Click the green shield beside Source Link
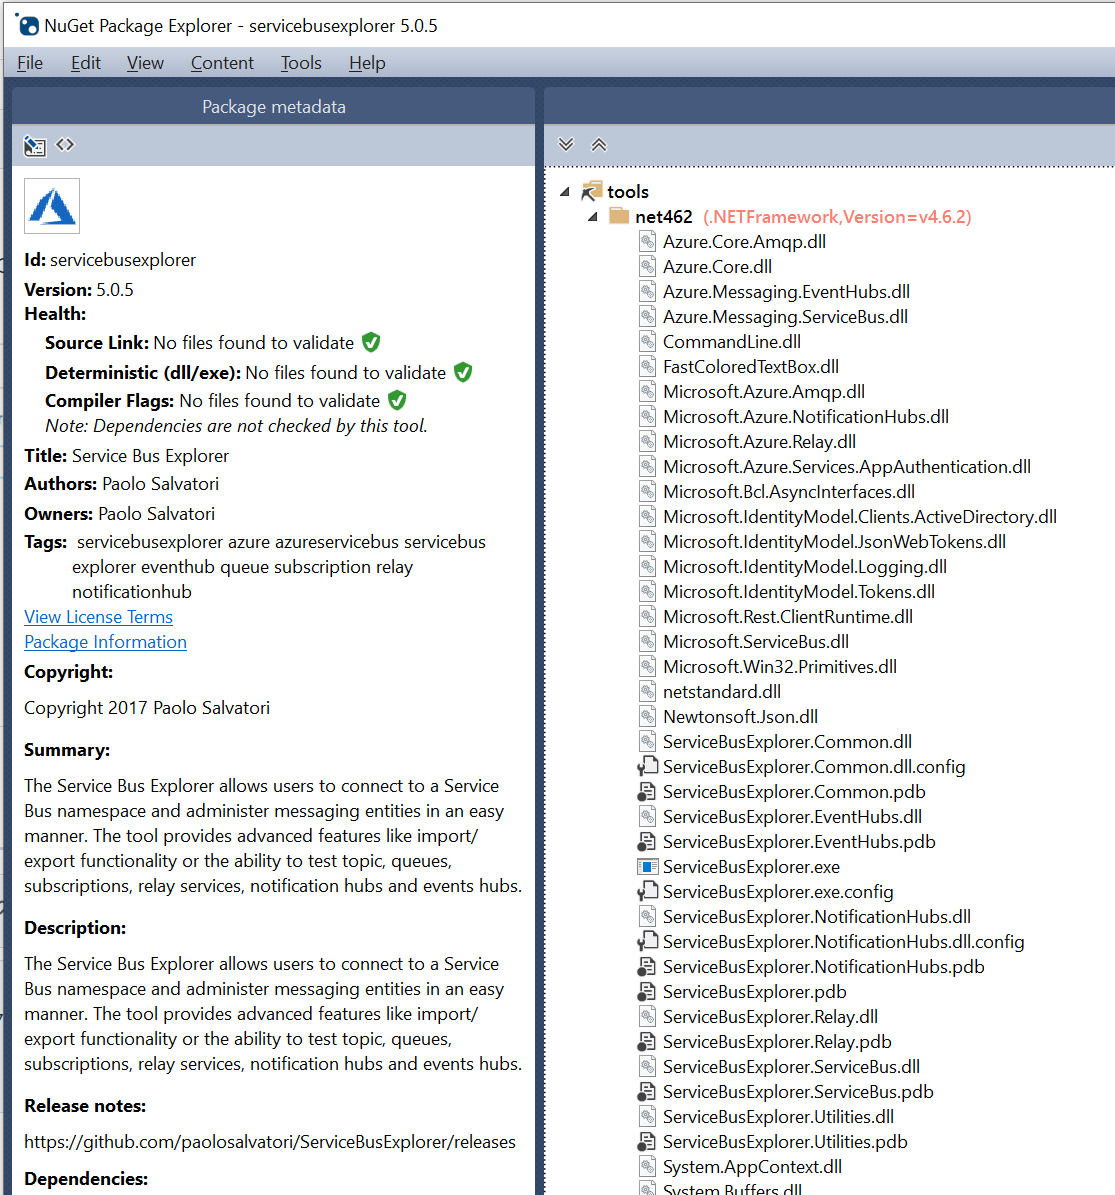The image size is (1115, 1195). (x=371, y=342)
